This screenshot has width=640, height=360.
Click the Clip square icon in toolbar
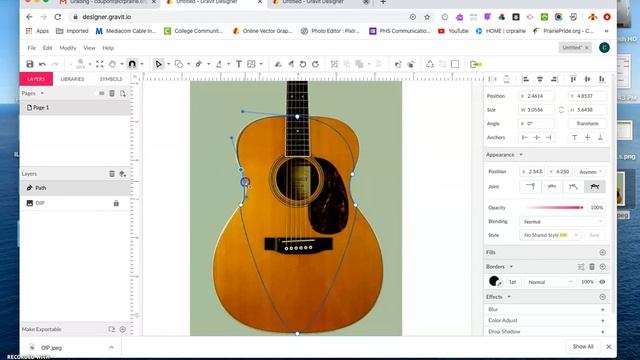tap(455, 64)
